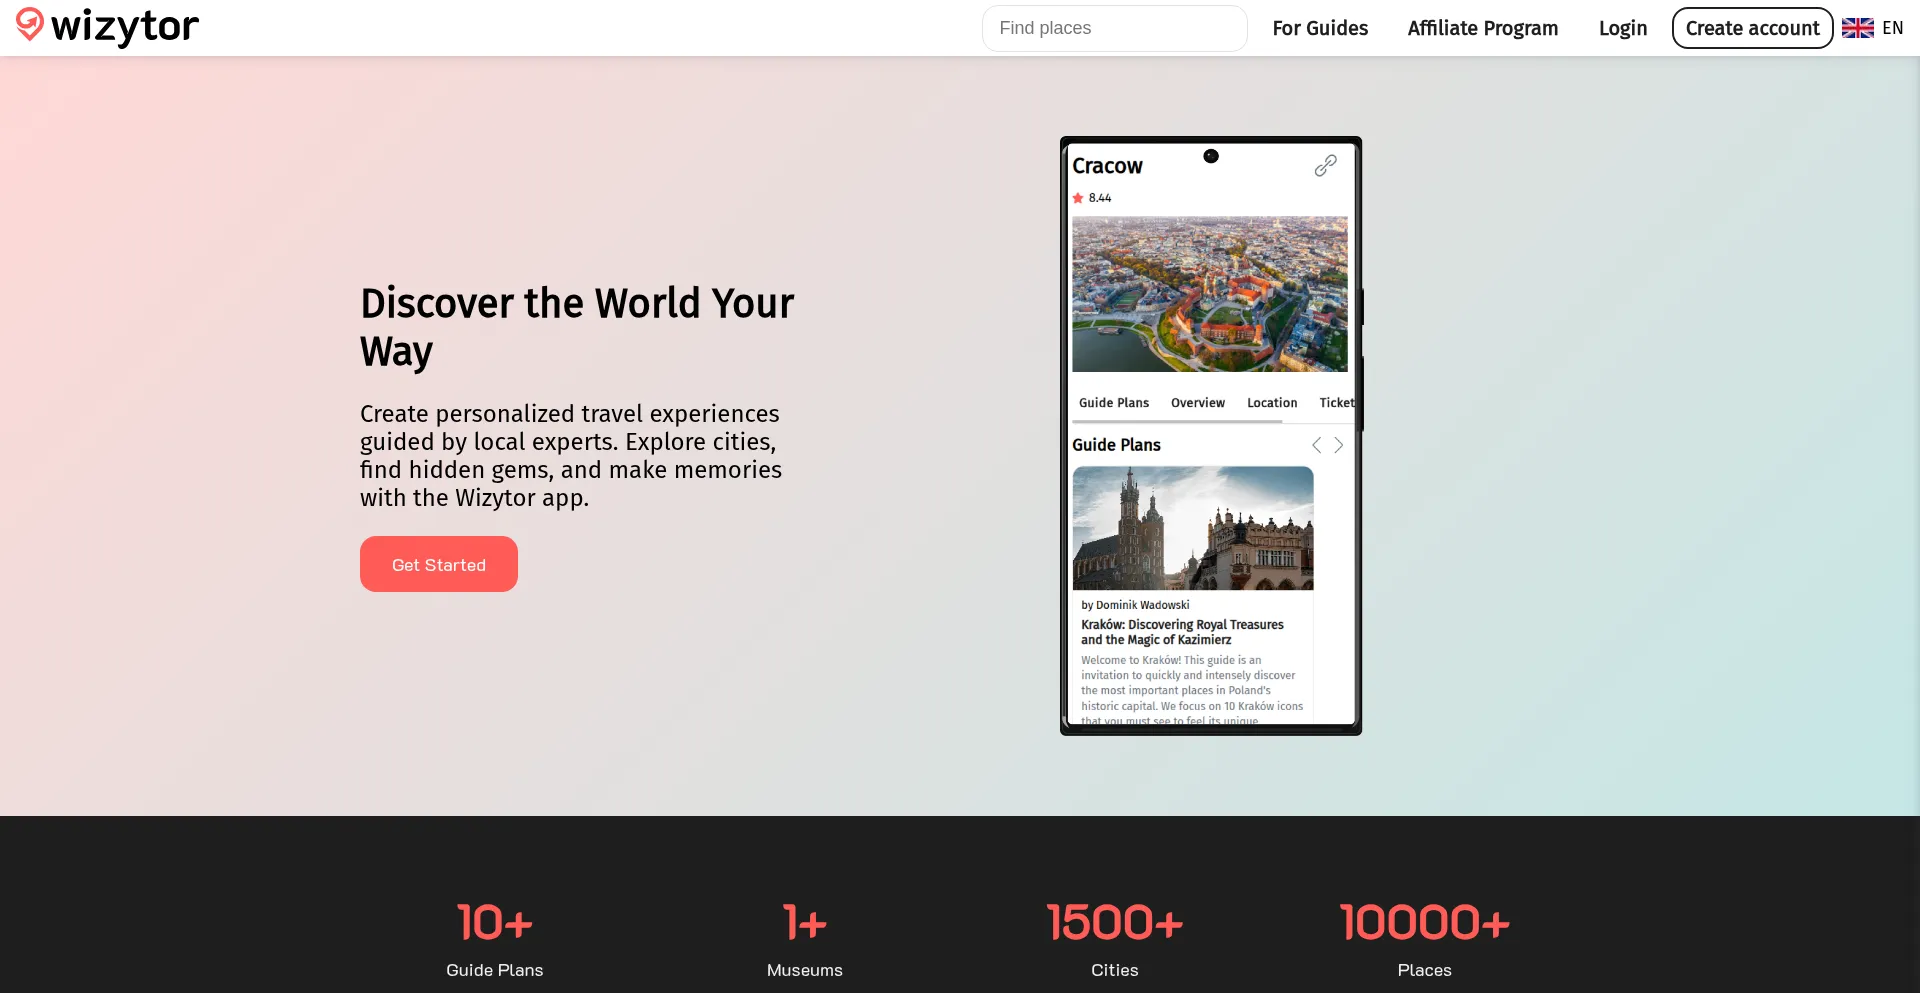Image resolution: width=1920 pixels, height=993 pixels.
Task: Open the Cracow aerial city photo
Action: click(1210, 294)
